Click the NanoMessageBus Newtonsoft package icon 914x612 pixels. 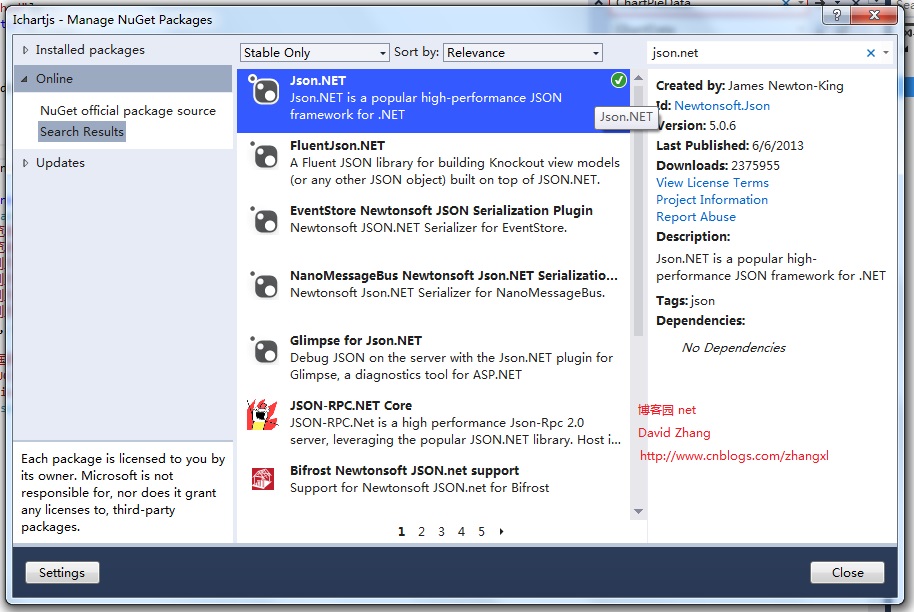click(263, 284)
